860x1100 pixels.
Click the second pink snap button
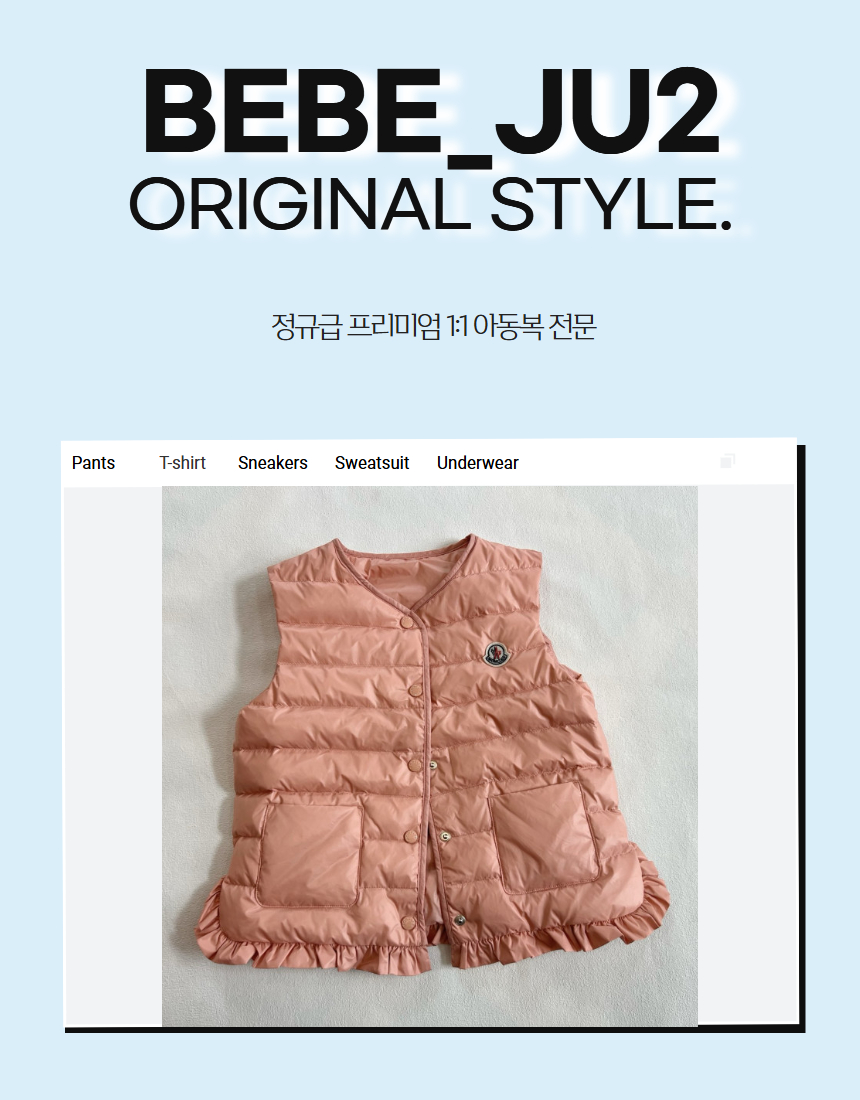(x=416, y=690)
